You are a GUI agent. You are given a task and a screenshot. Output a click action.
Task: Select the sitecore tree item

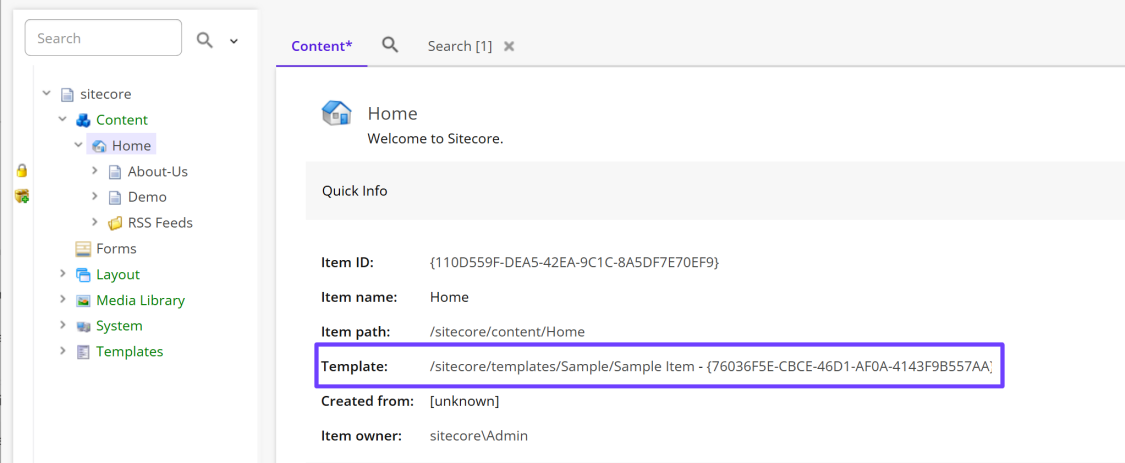click(105, 94)
